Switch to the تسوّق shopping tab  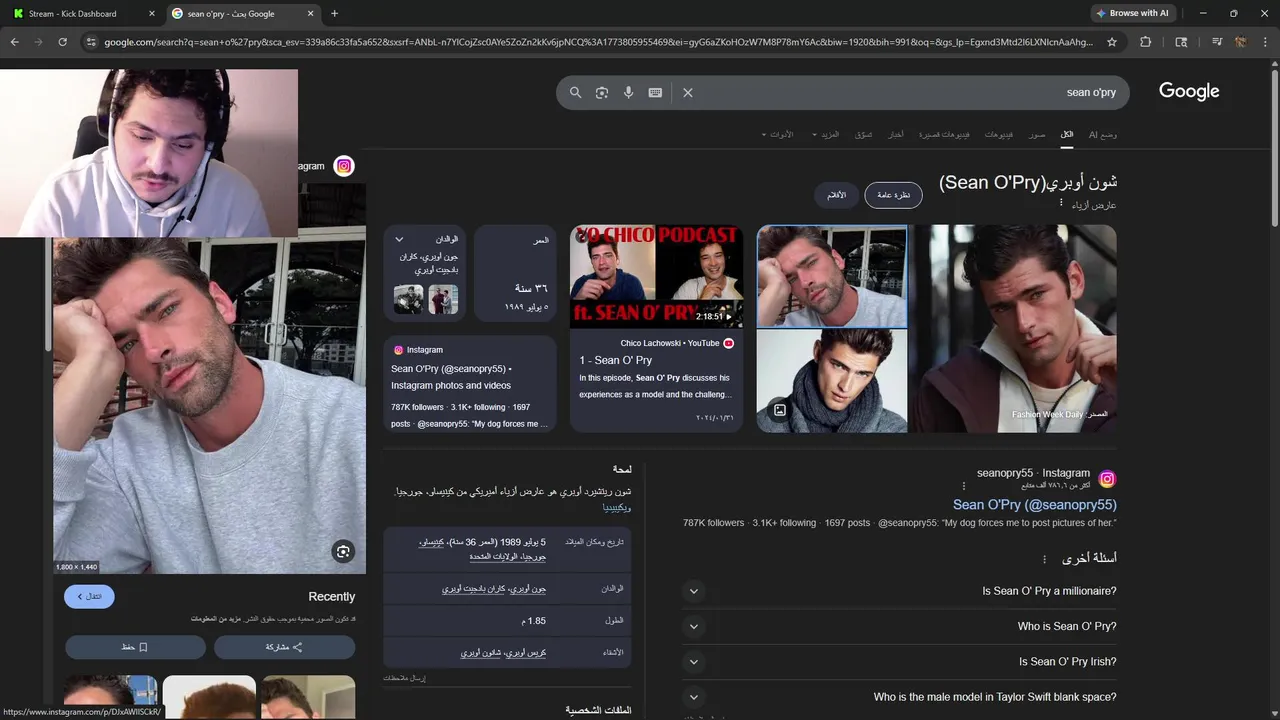tap(864, 134)
